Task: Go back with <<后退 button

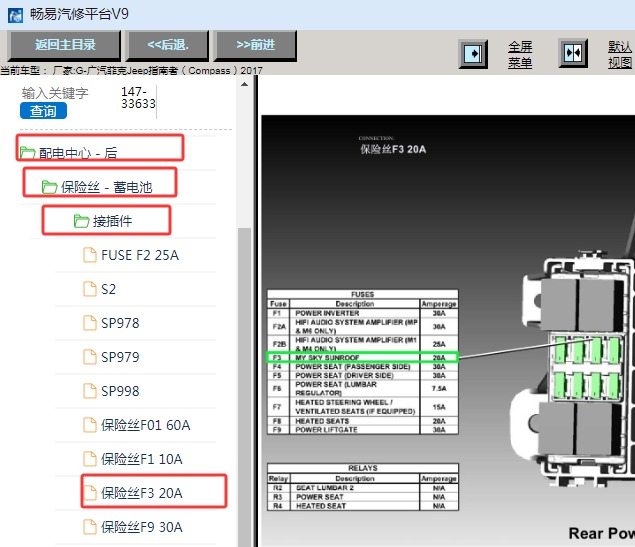Action: 168,45
